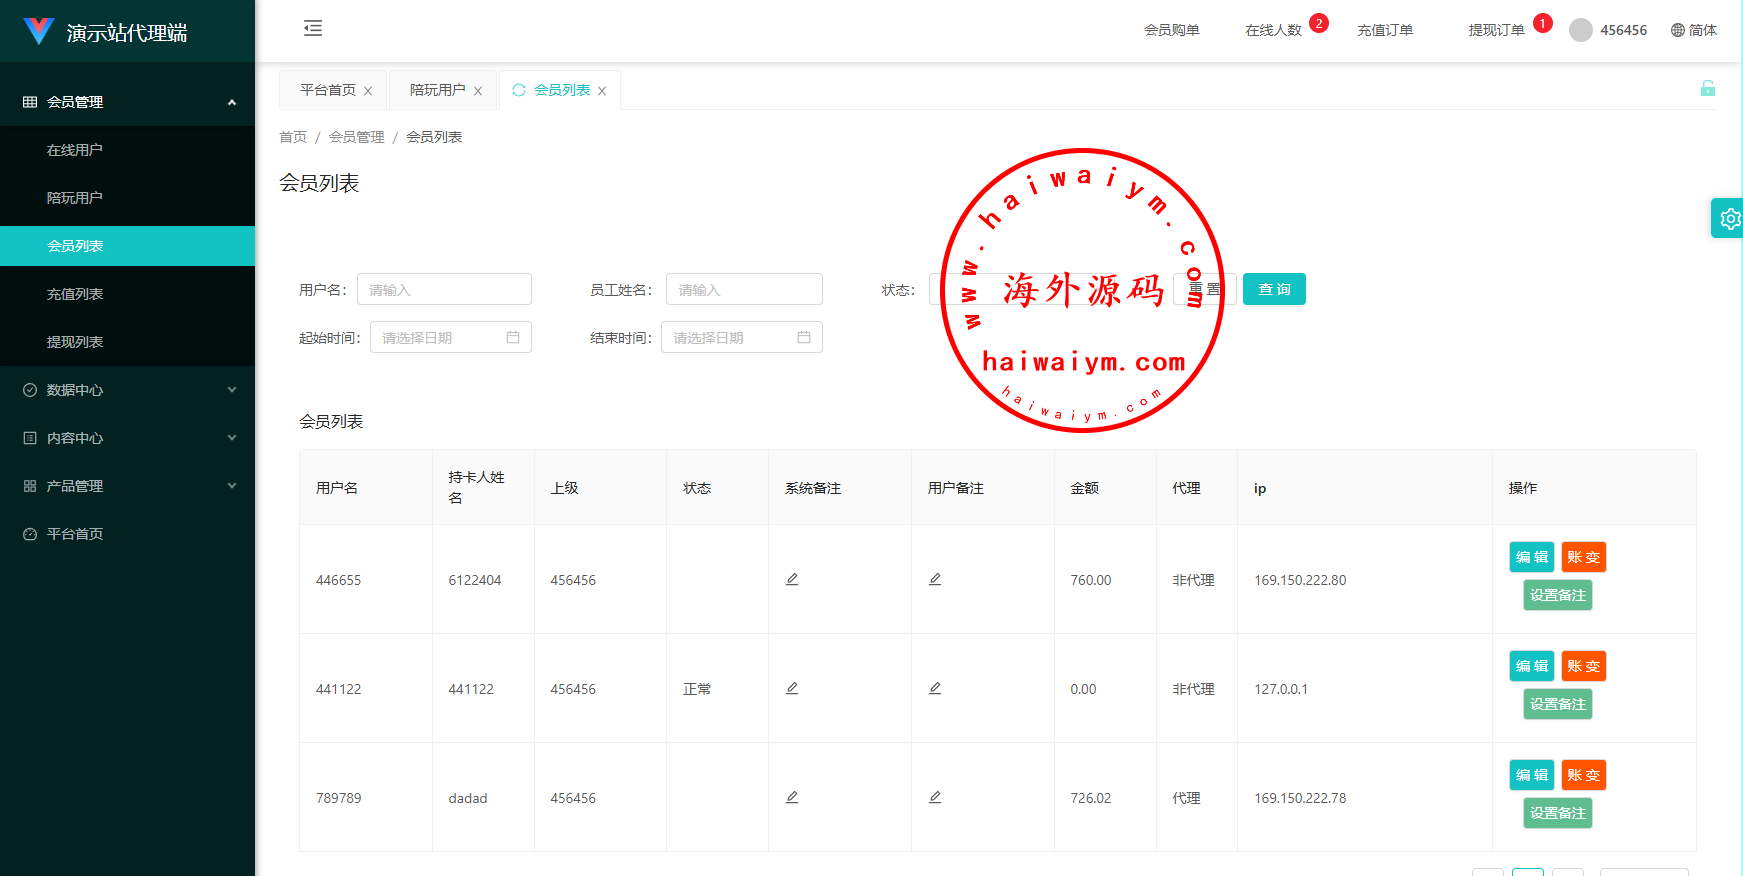Focus the 用户名 input field
Image resolution: width=1743 pixels, height=876 pixels.
click(x=444, y=289)
